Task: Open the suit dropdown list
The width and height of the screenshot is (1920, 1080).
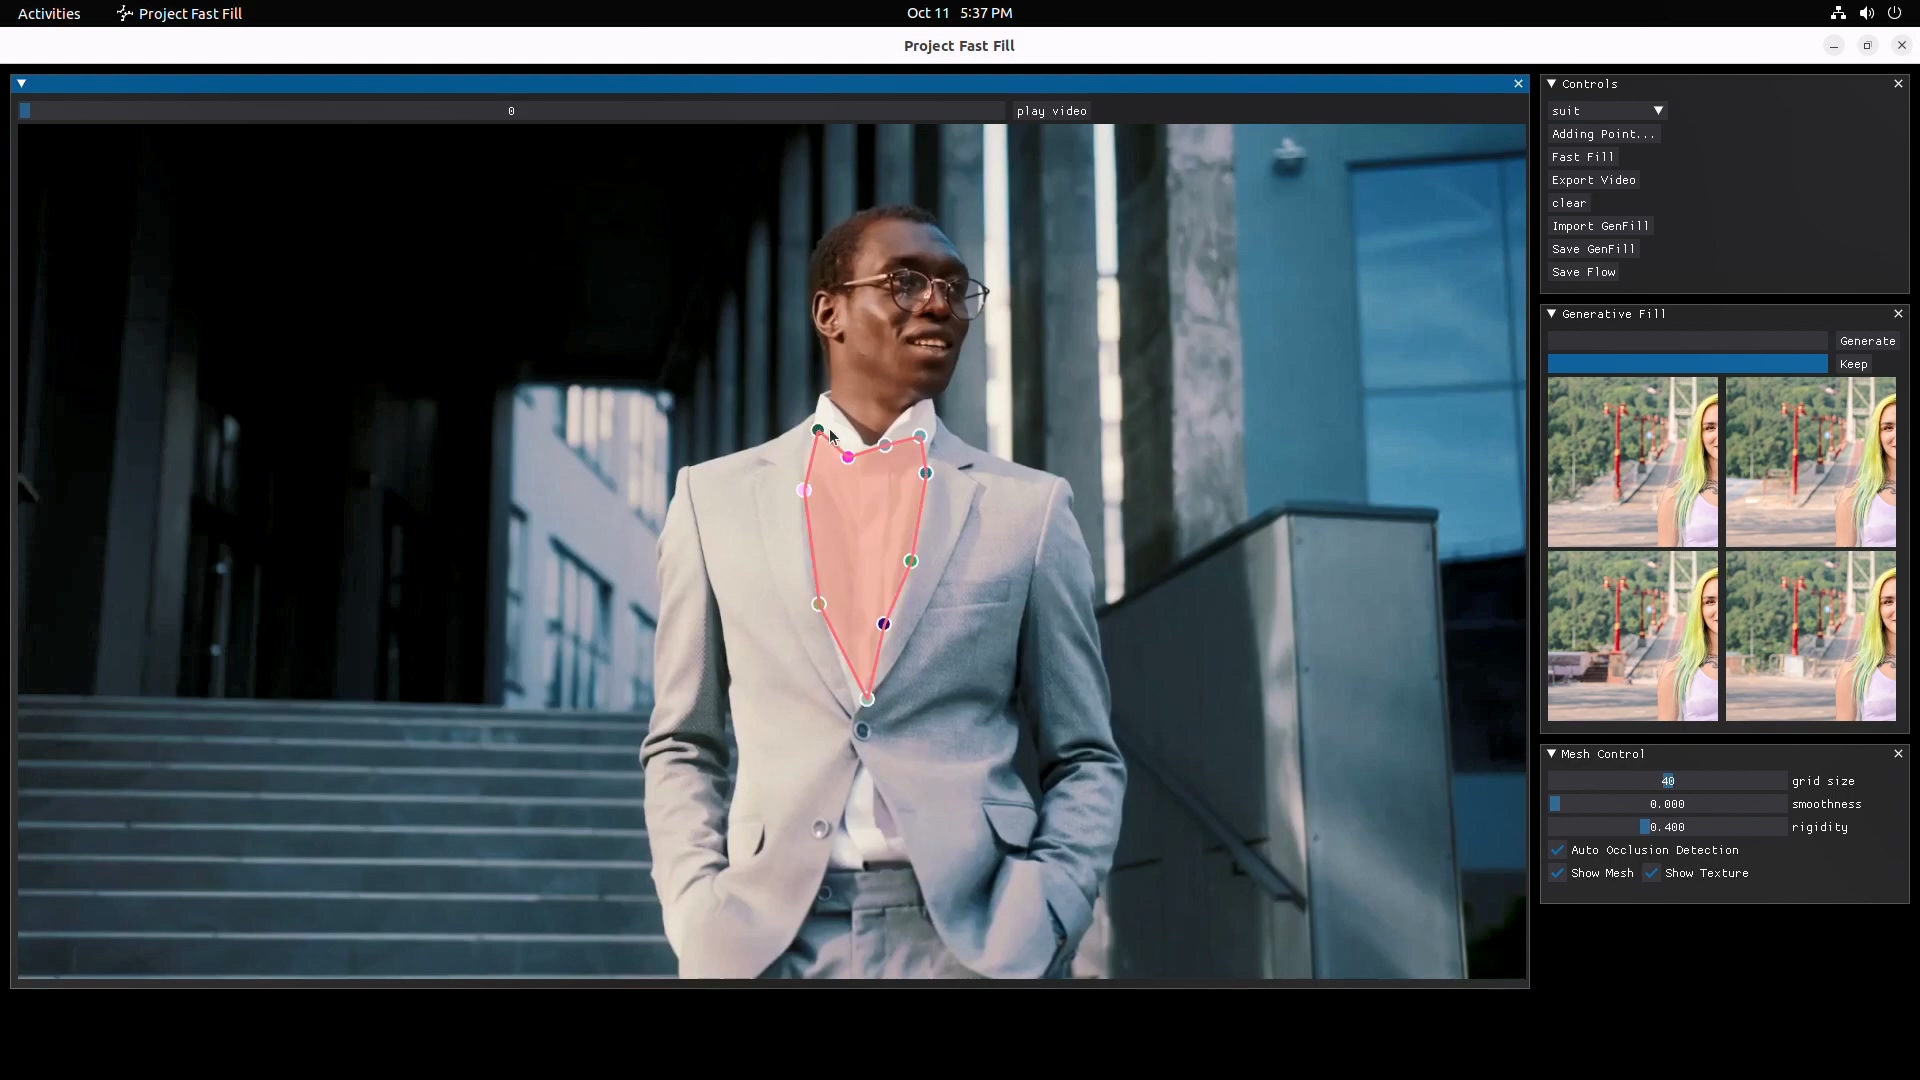Action: pyautogui.click(x=1608, y=111)
